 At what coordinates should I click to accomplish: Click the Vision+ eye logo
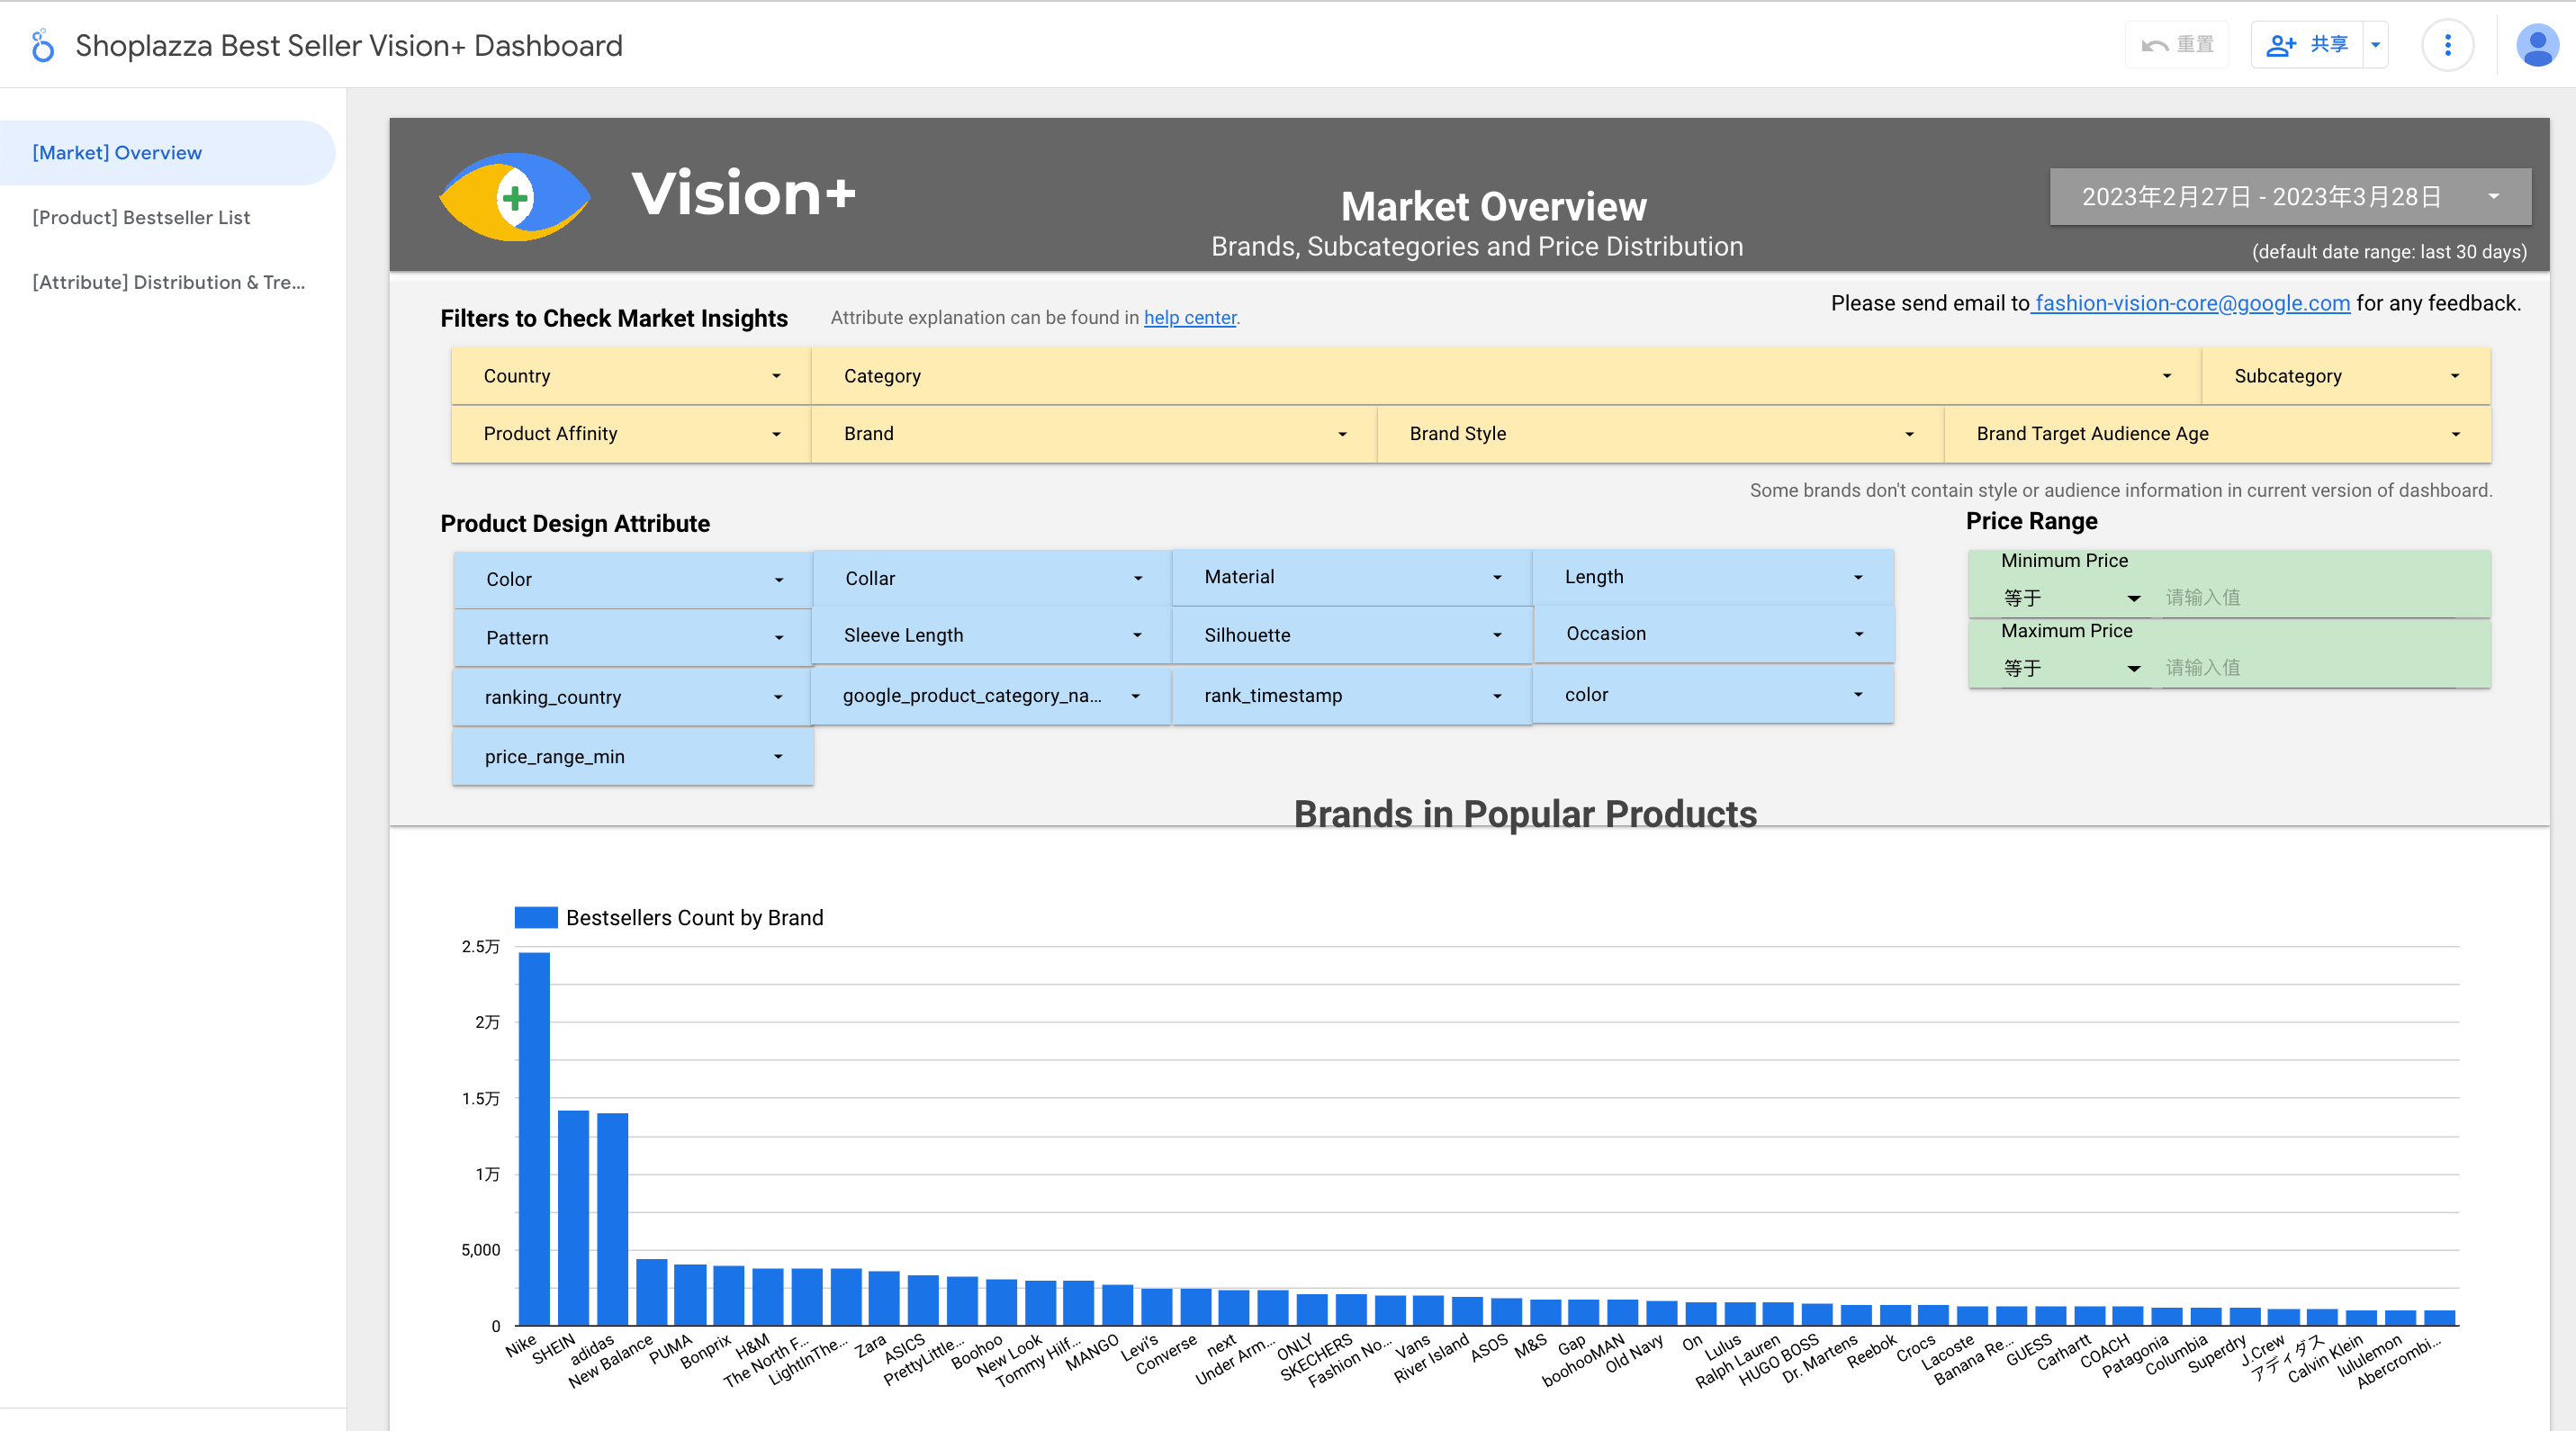click(x=515, y=196)
